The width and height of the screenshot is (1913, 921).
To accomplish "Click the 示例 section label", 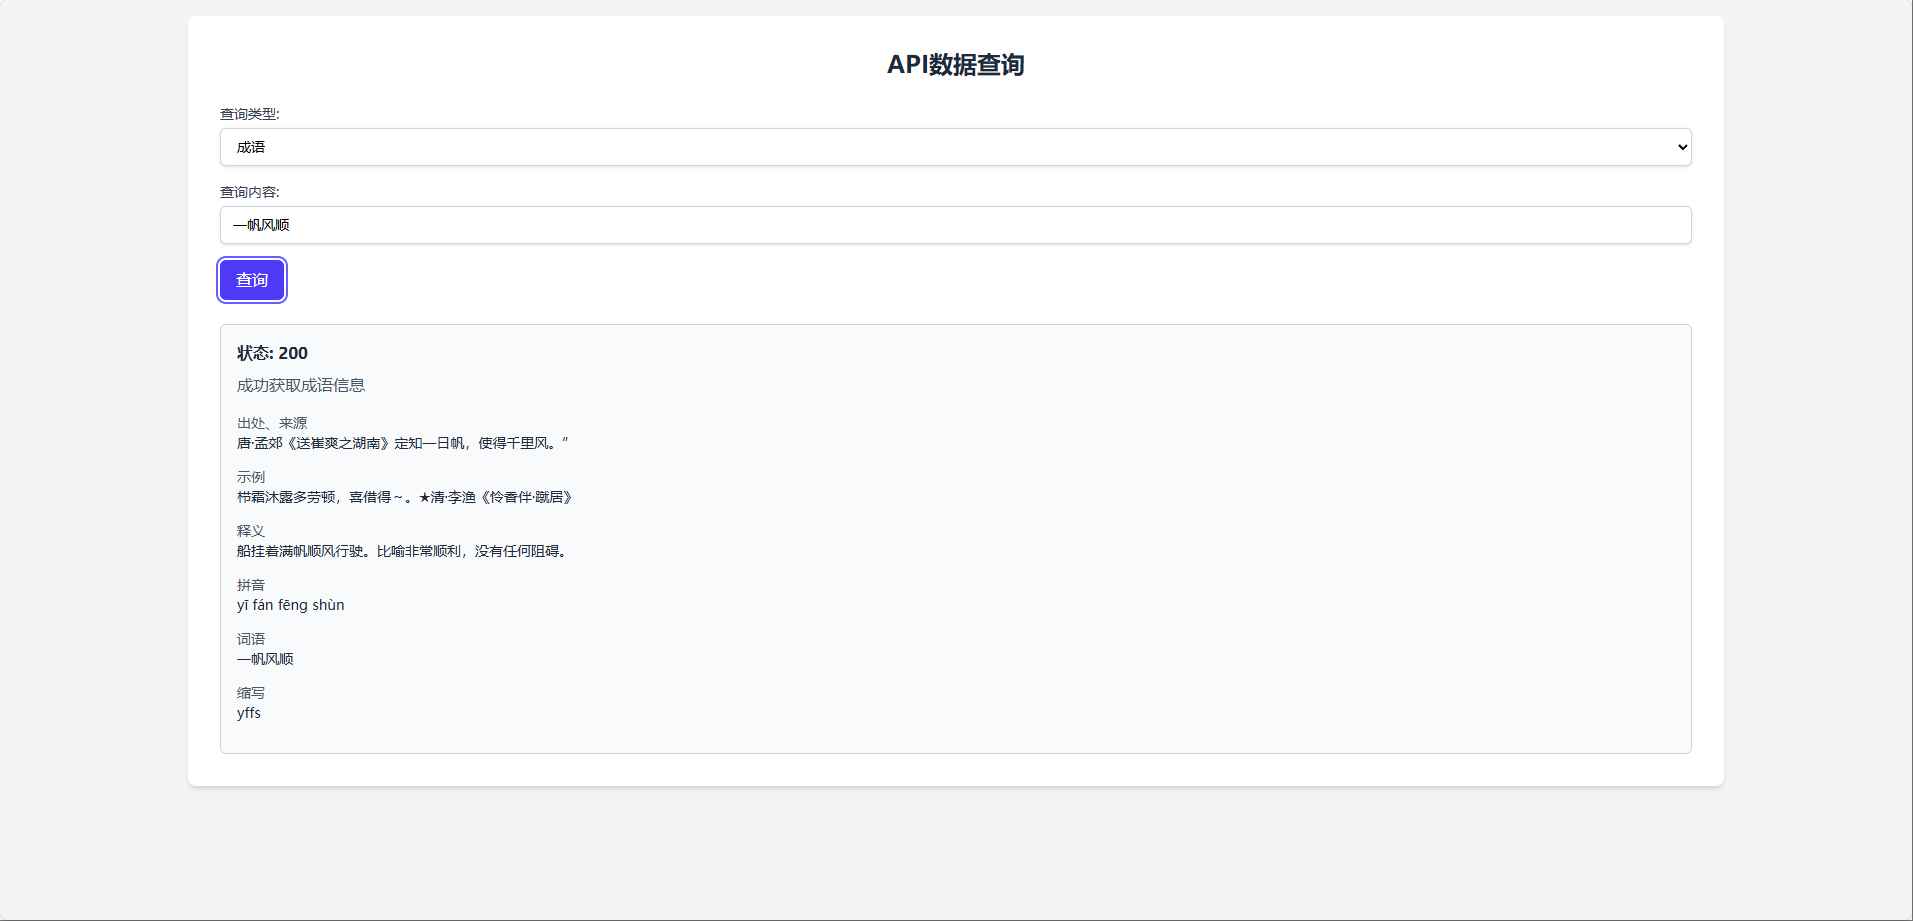I will (249, 476).
